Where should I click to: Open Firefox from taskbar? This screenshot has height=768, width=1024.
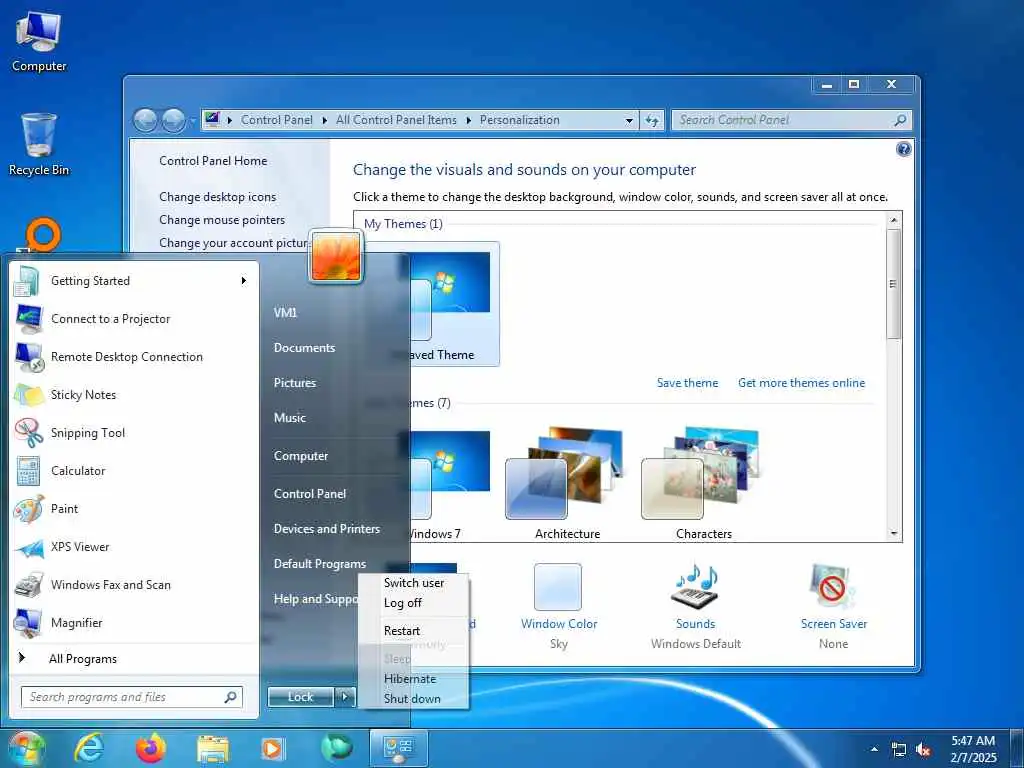150,748
